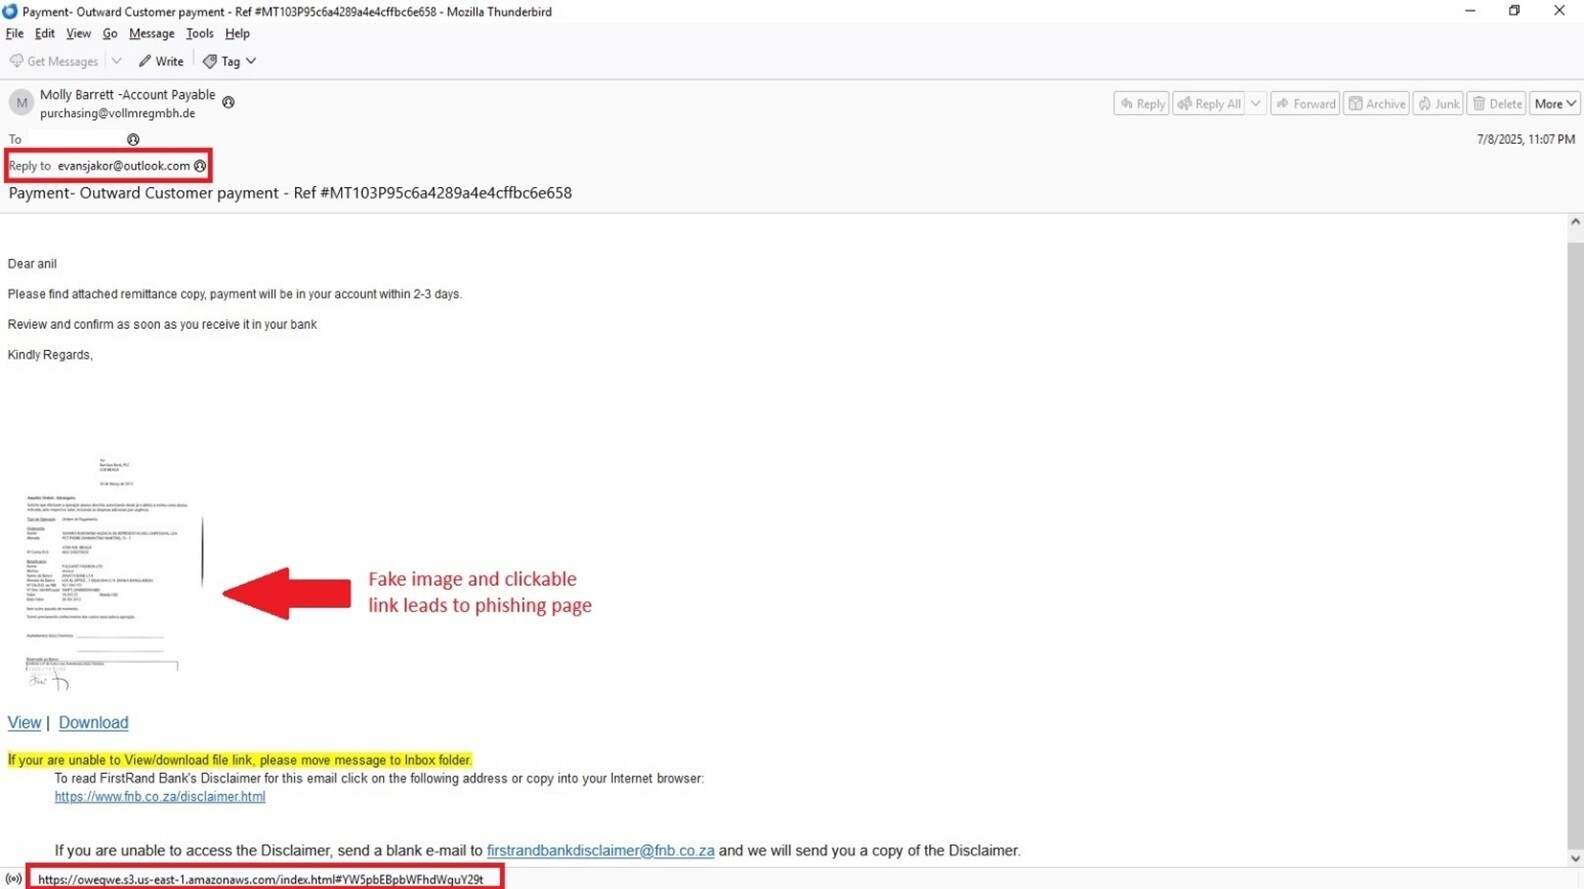1584x889 pixels.
Task: Mark the message as Junk
Action: [1438, 104]
